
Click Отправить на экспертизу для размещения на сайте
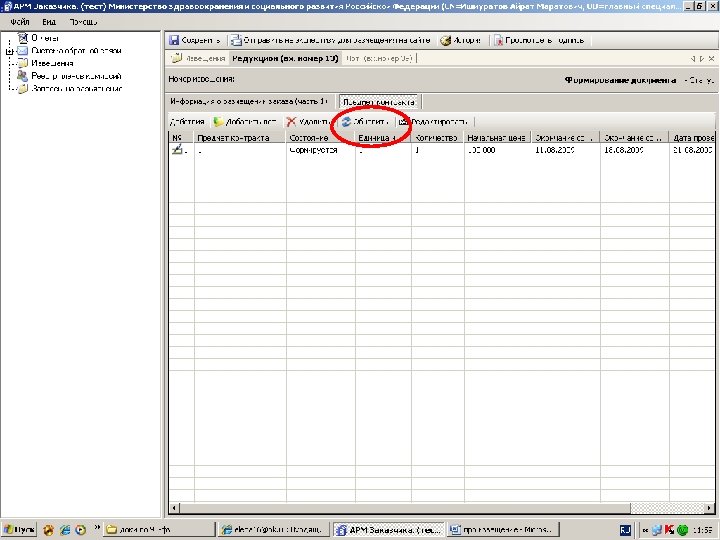(x=337, y=40)
